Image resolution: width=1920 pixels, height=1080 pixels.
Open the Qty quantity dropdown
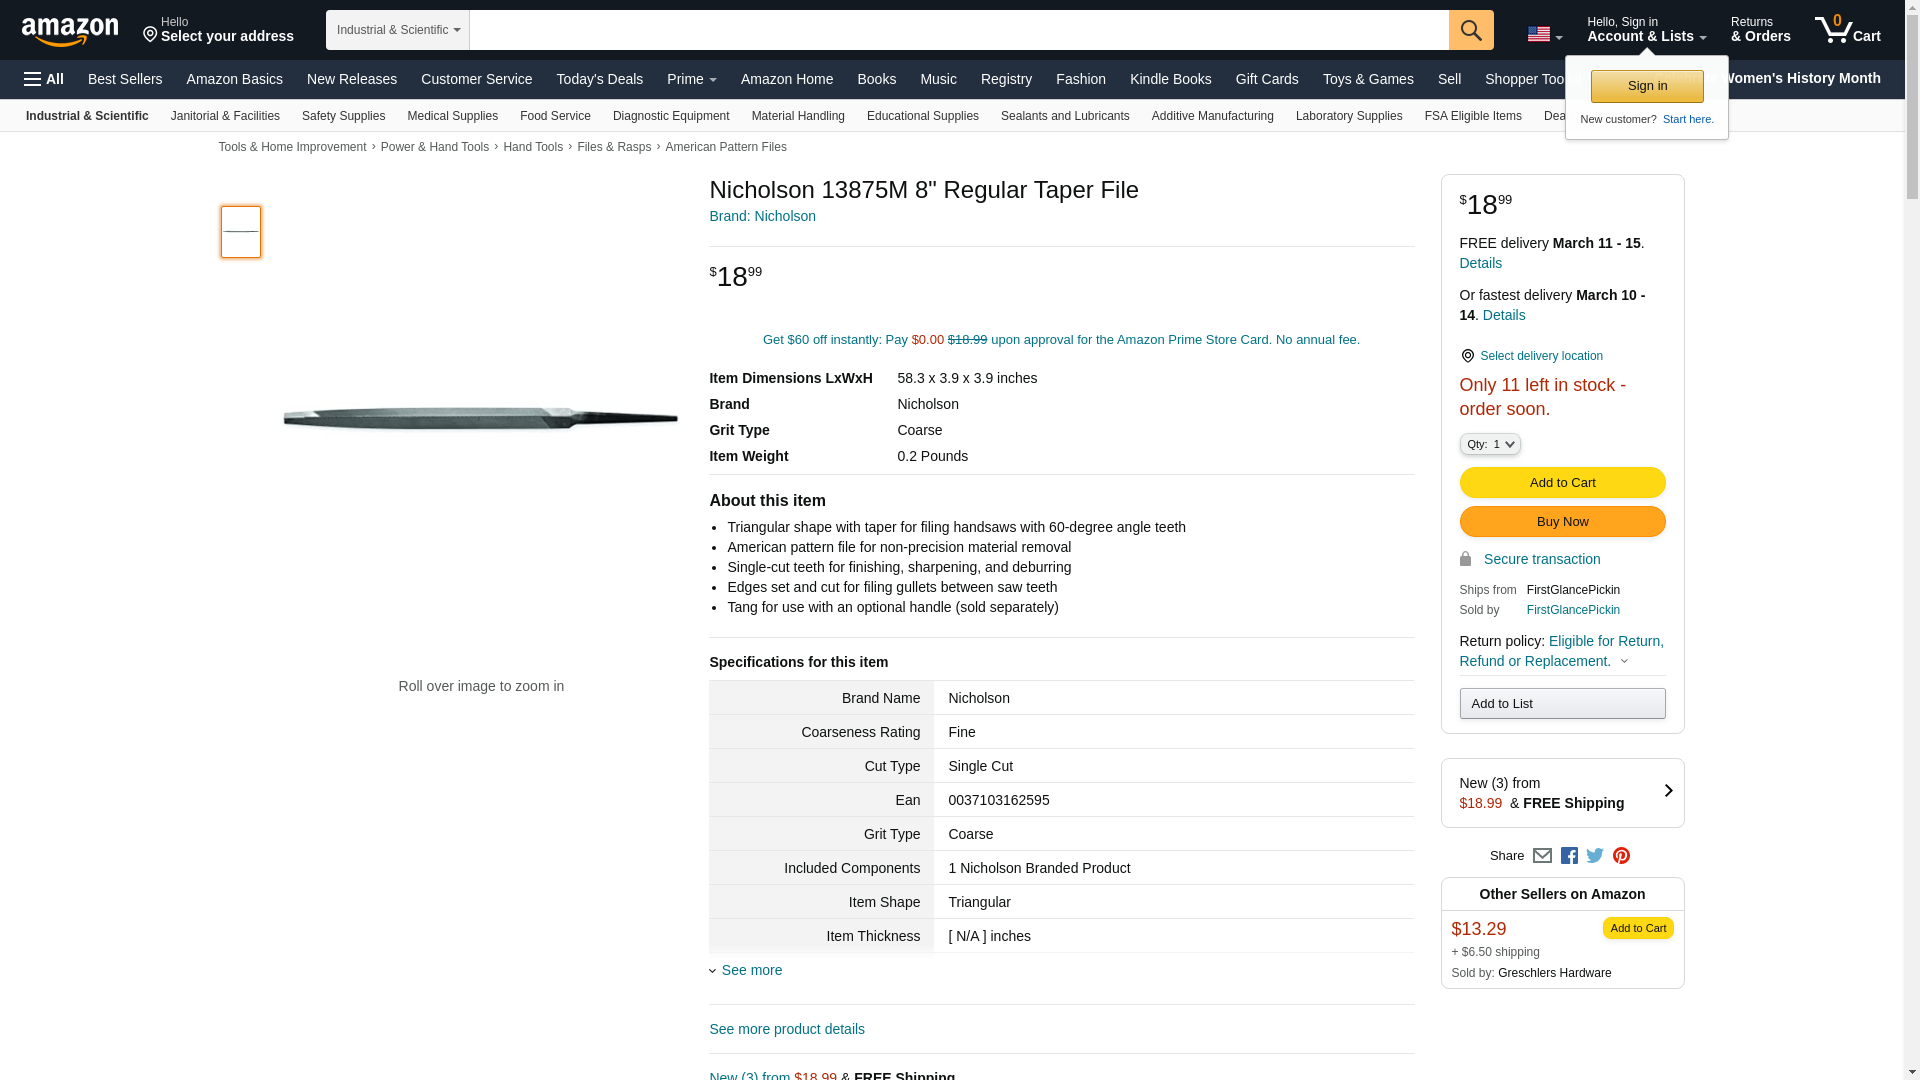pos(1489,444)
